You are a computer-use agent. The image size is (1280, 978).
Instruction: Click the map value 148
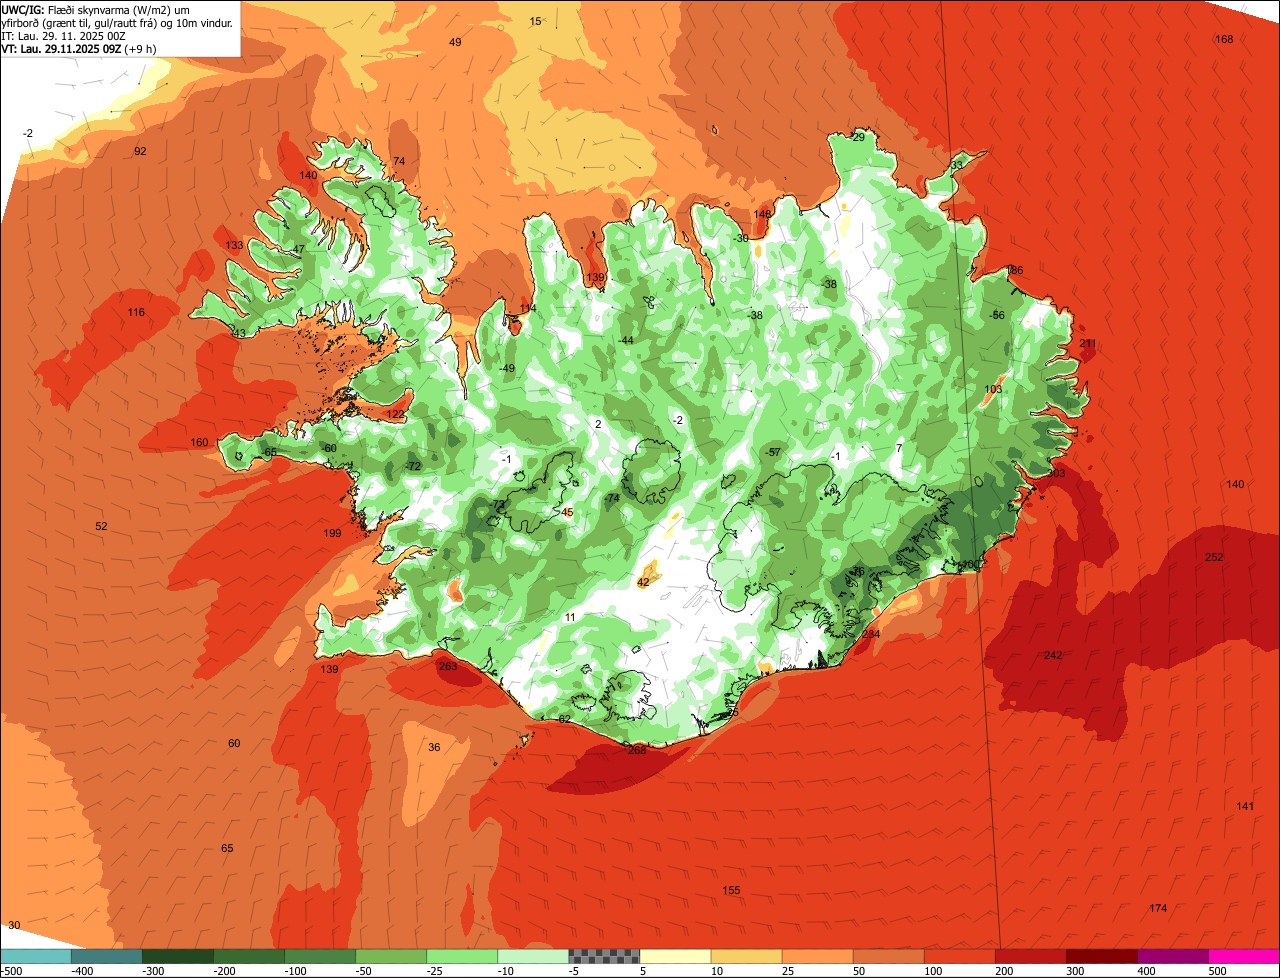coord(763,214)
